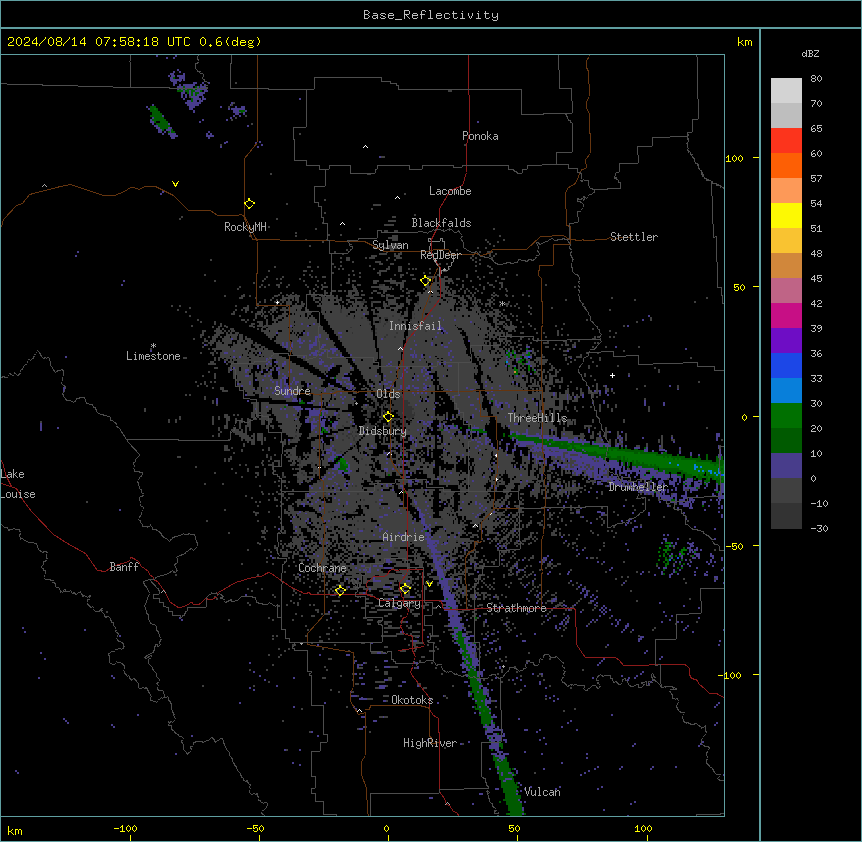Select the Airdrie label
Screen dimensions: 862x842
point(404,537)
